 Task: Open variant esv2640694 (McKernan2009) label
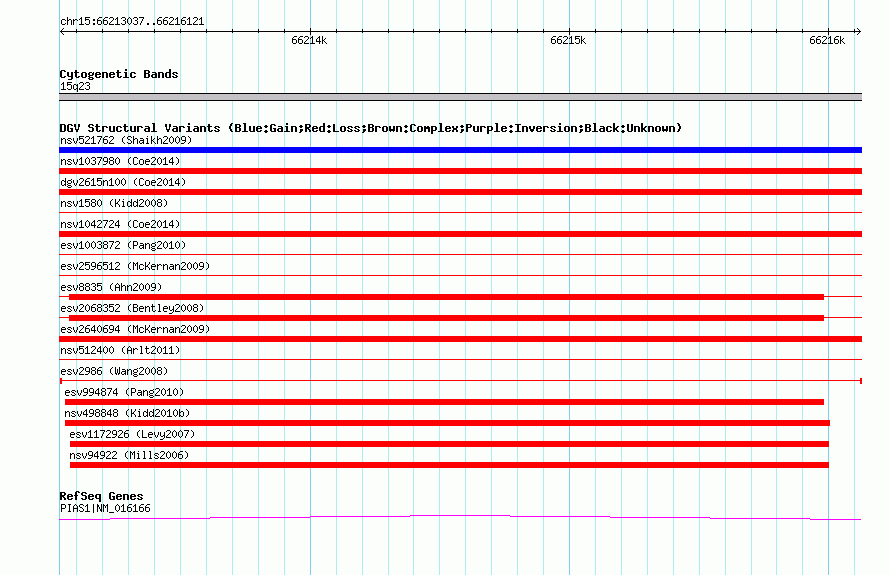tap(135, 329)
